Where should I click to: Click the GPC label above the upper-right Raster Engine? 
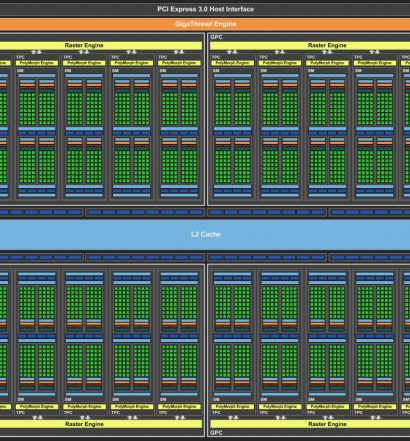(x=216, y=37)
